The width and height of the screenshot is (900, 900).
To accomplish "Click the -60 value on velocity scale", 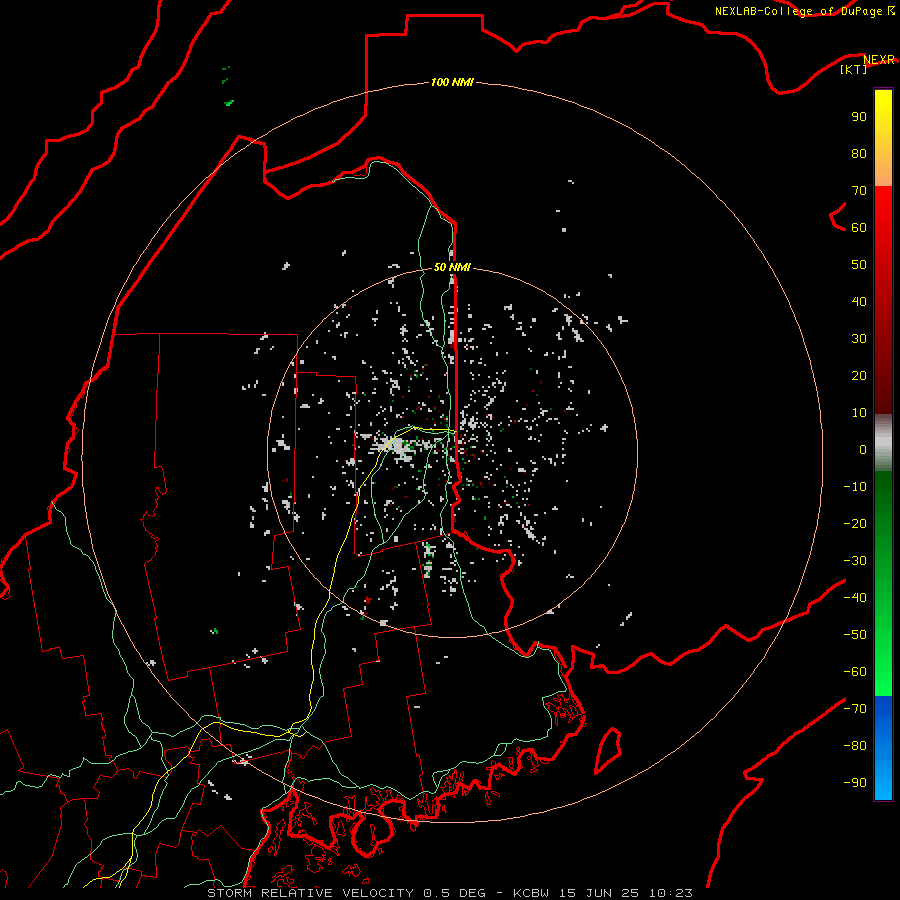I will (855, 672).
